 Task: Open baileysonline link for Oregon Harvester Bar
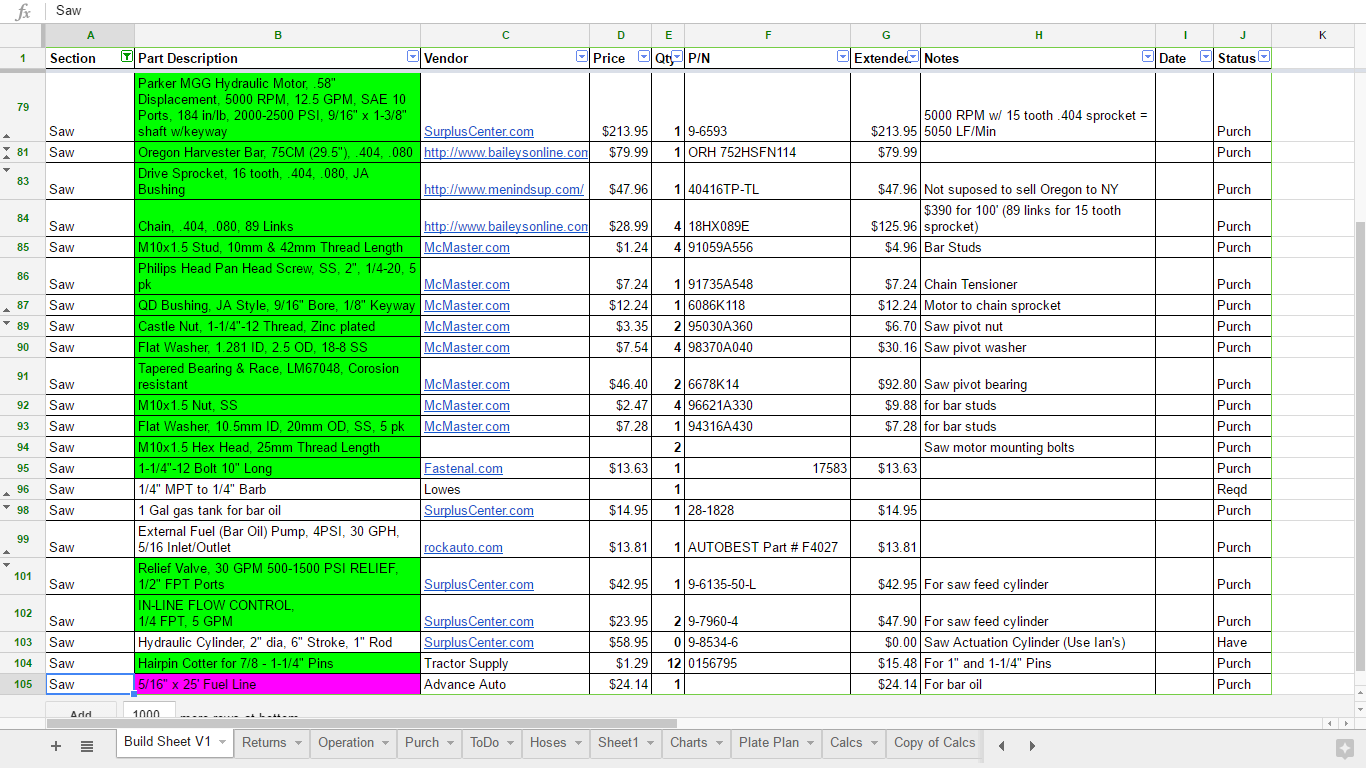(506, 152)
